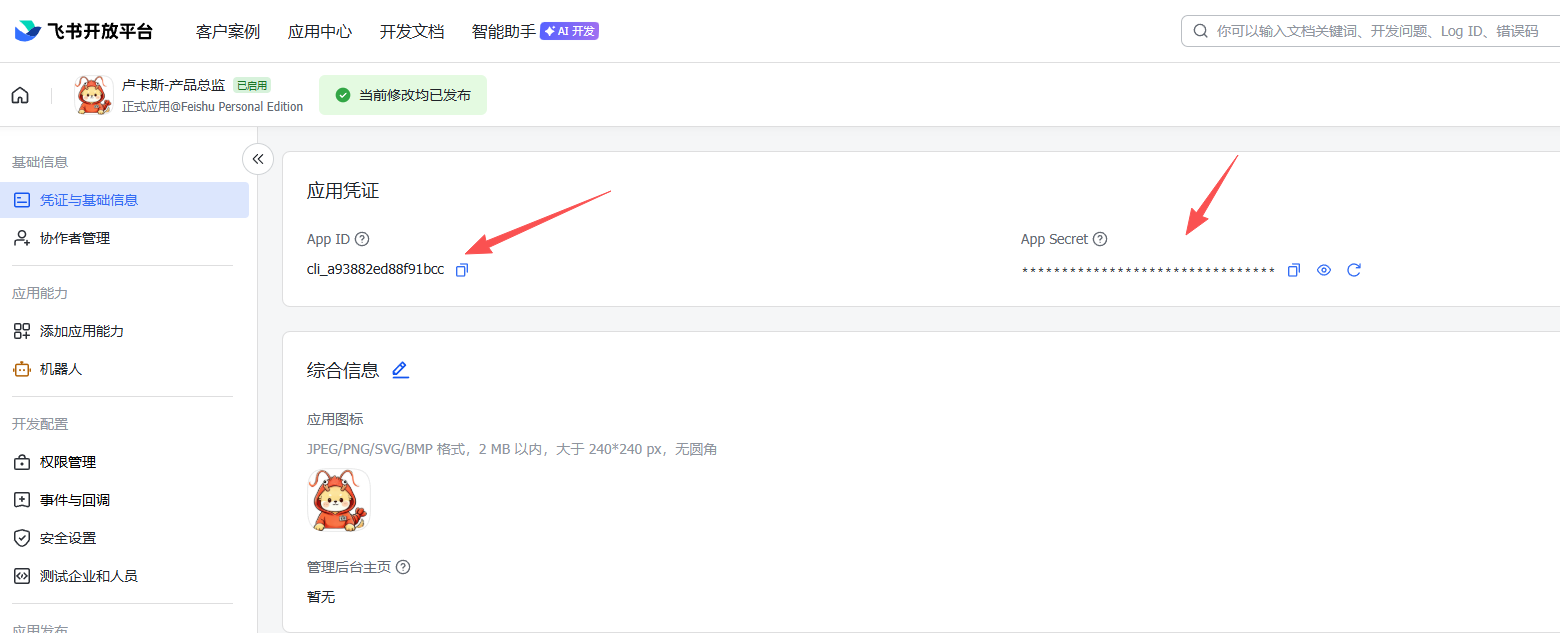Collapse the left sidebar
1560x633 pixels.
point(258,159)
